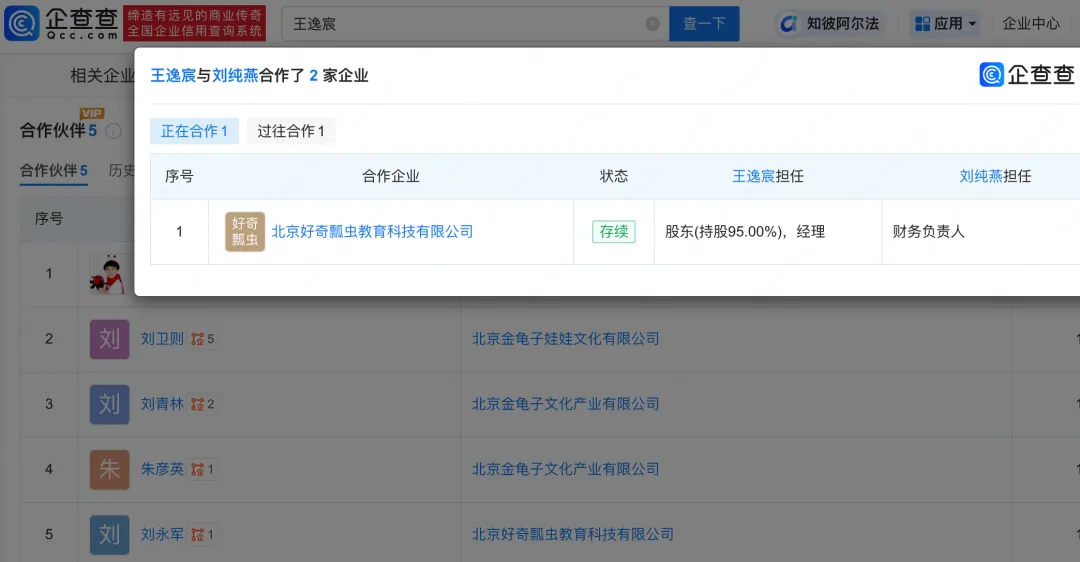Click 刘纯燕 name link in dialog title

coord(235,76)
